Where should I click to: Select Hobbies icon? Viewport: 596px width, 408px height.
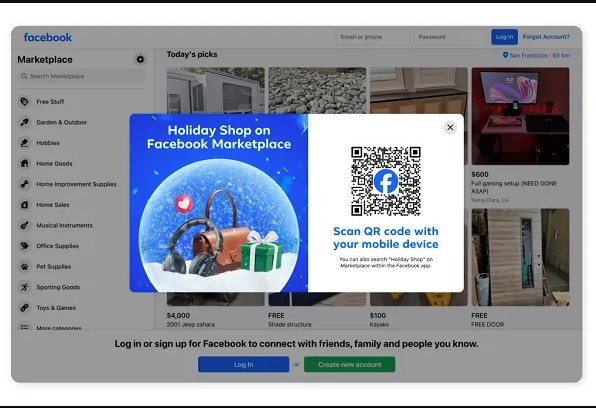click(25, 143)
